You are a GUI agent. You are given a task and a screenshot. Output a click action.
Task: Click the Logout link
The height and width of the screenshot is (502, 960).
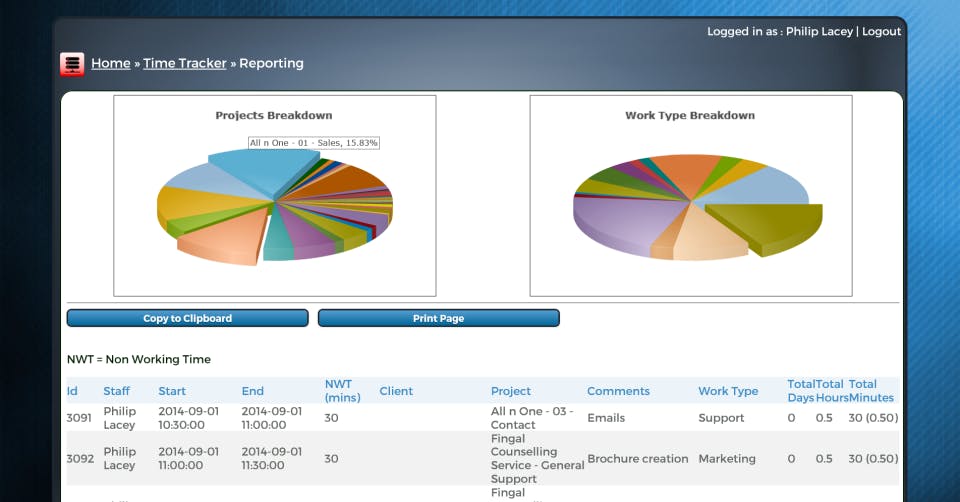coord(882,31)
